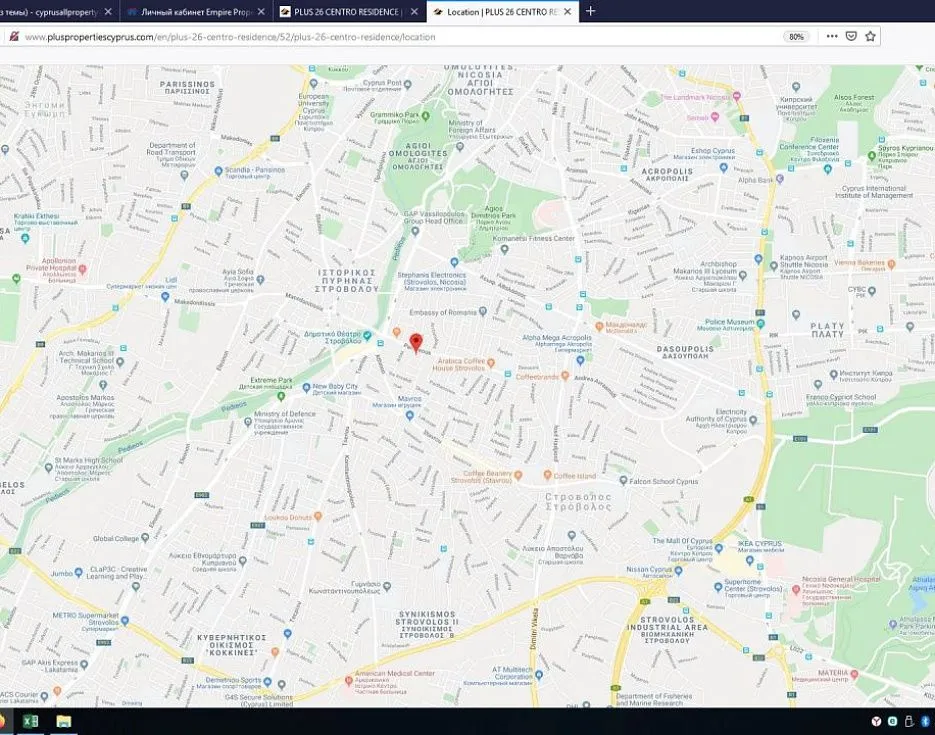
Task: Click the Electricity Authority of Cyprus pin
Action: (x=753, y=420)
